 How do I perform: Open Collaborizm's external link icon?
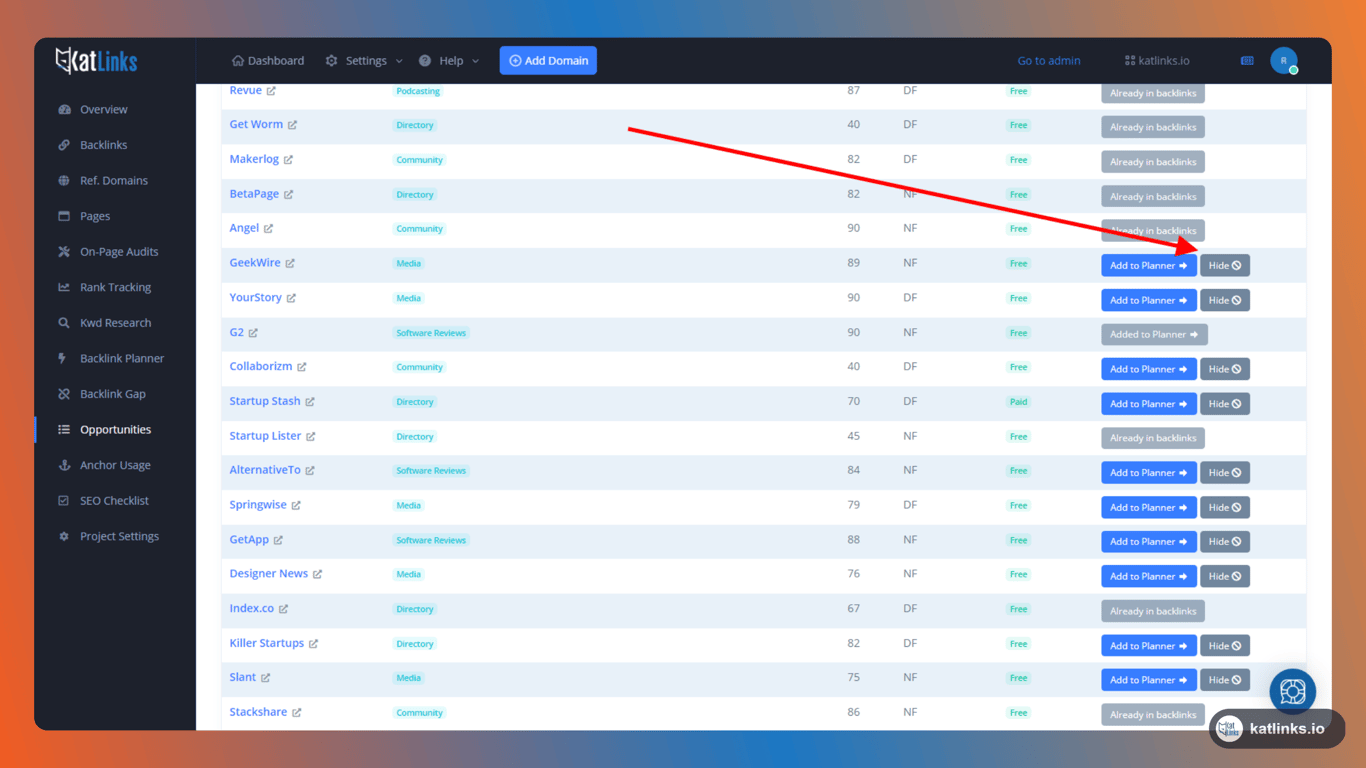301,367
